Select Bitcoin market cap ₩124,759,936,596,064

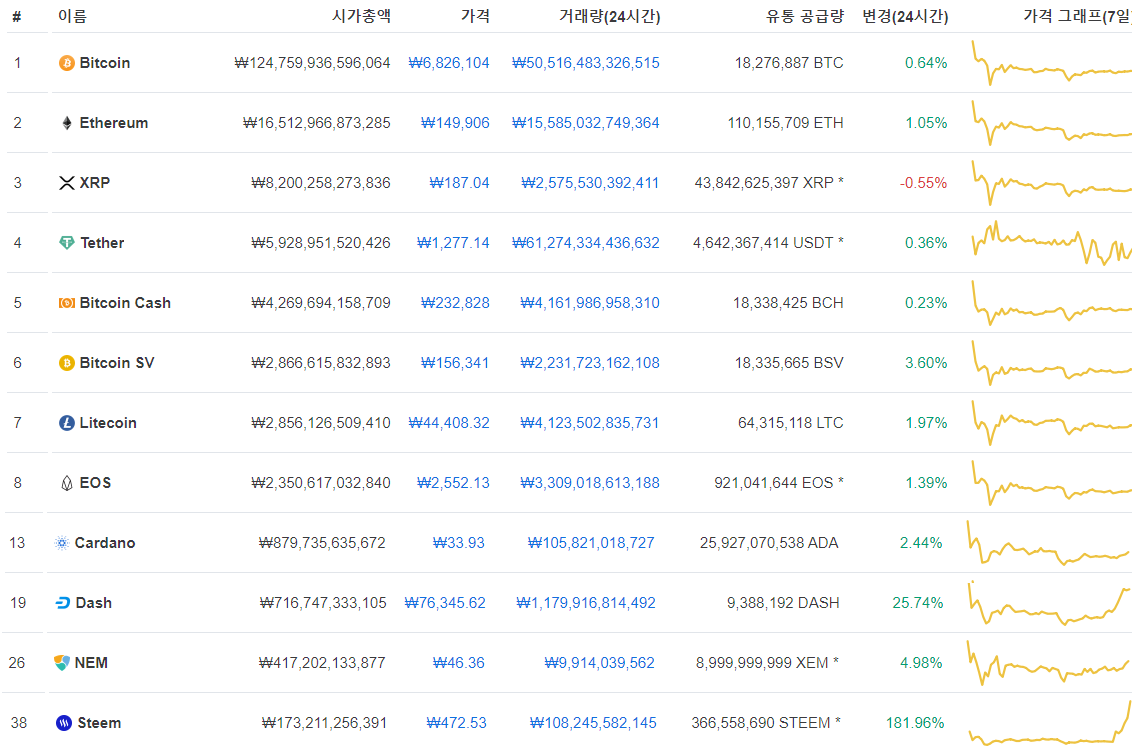[x=312, y=63]
